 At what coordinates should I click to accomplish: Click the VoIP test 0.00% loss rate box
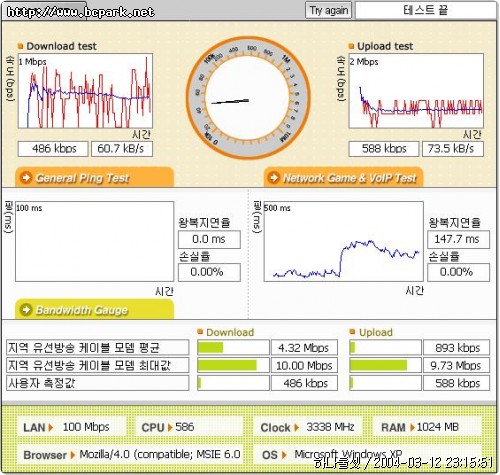459,272
